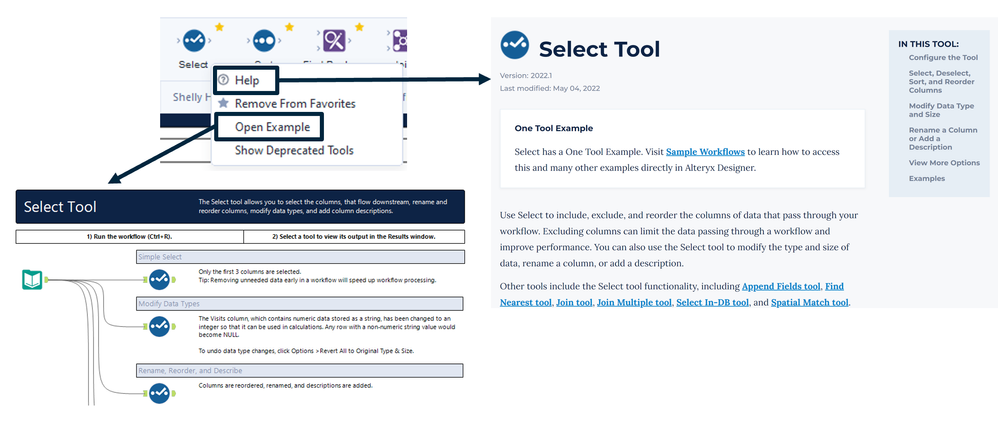Jump to Examples section in sidebar

point(927,178)
